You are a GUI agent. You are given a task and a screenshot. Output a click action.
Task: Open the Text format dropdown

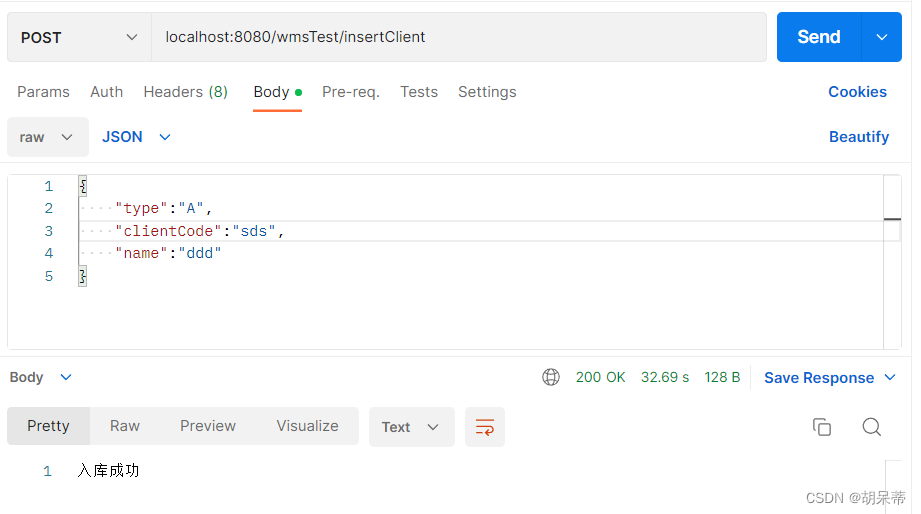pos(411,427)
